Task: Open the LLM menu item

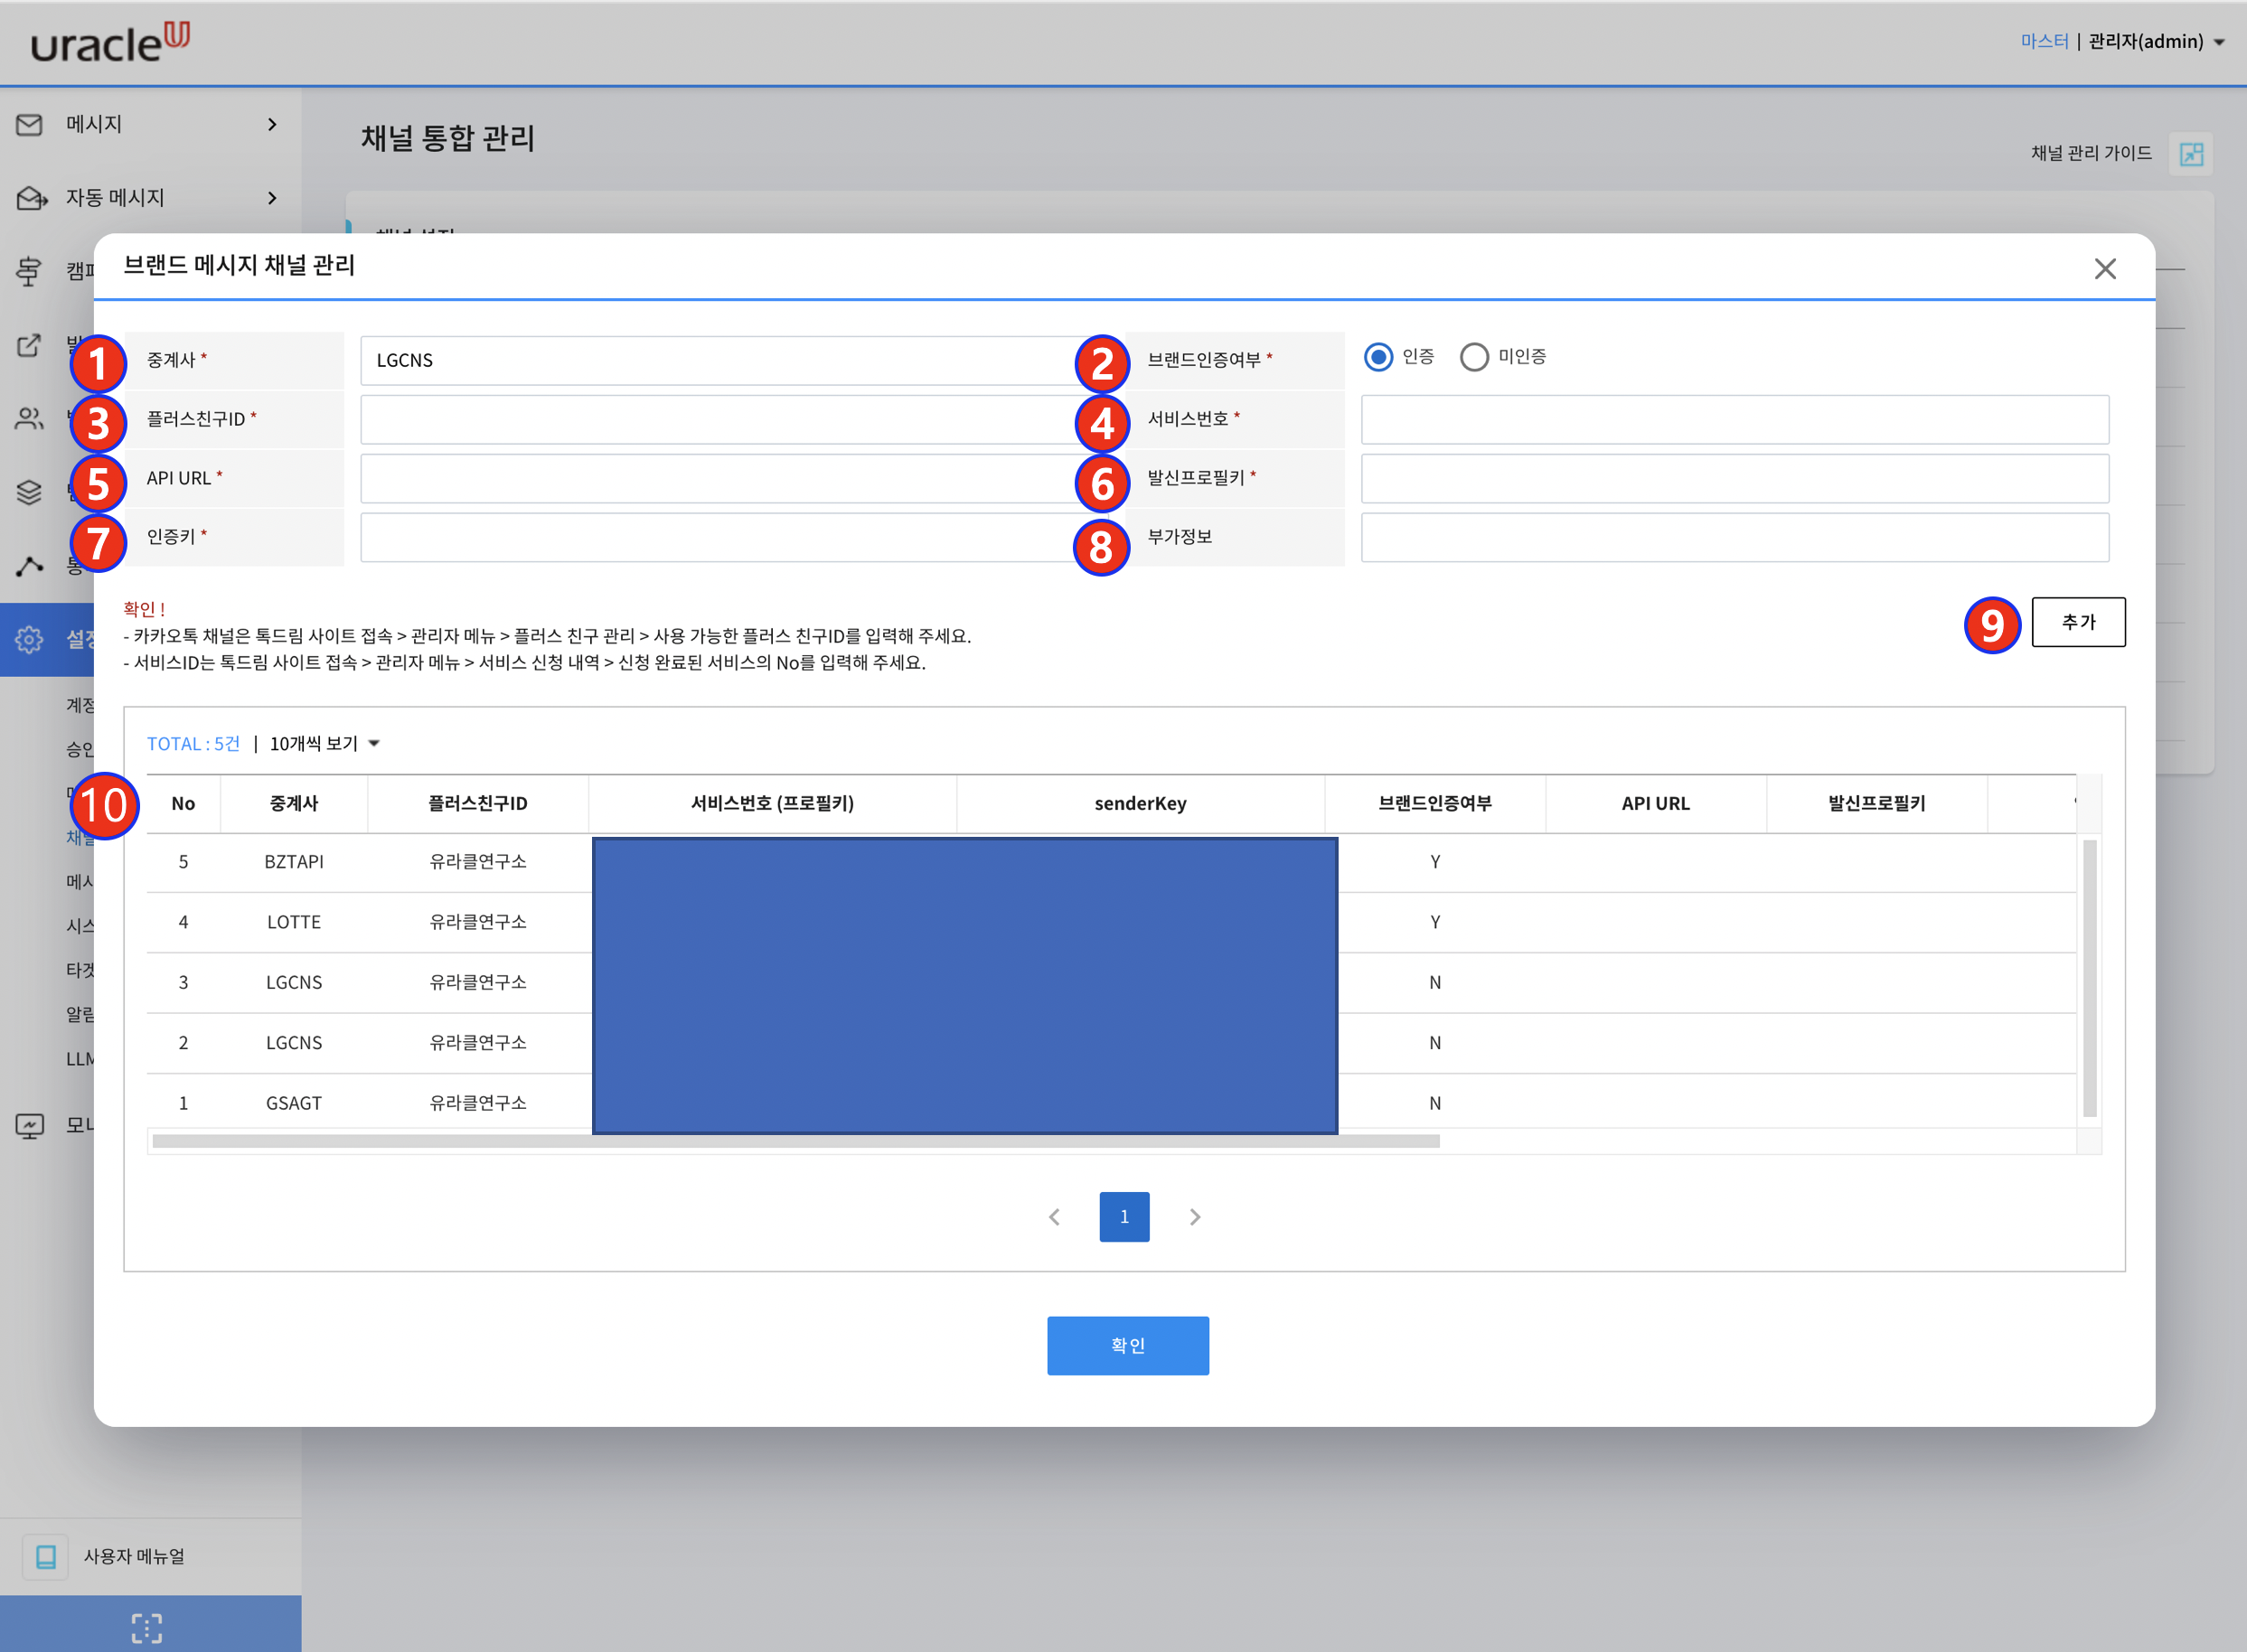Action: tap(81, 1058)
